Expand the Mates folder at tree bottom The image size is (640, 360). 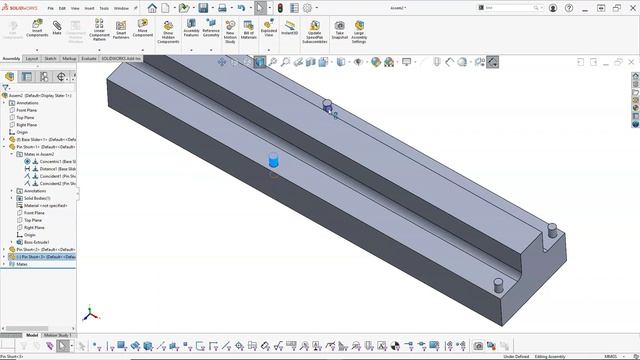click(4, 264)
